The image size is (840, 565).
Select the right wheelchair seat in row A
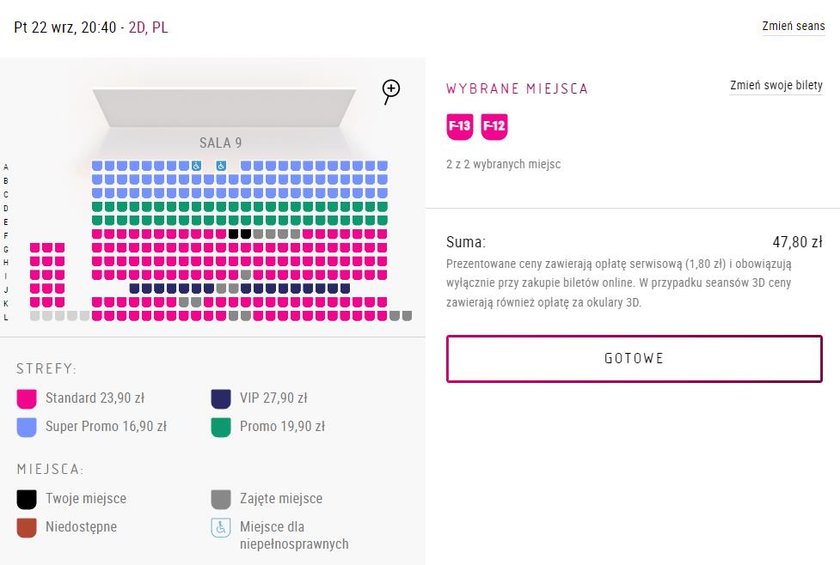point(221,166)
